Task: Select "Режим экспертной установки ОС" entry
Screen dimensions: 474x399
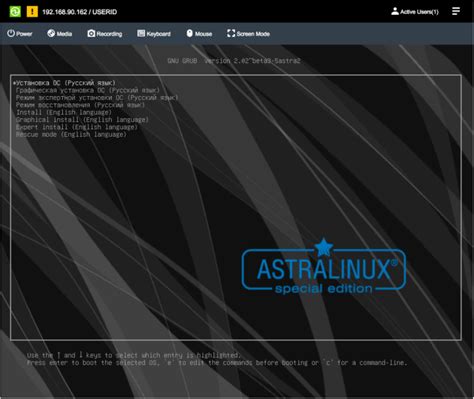Action: click(97, 98)
